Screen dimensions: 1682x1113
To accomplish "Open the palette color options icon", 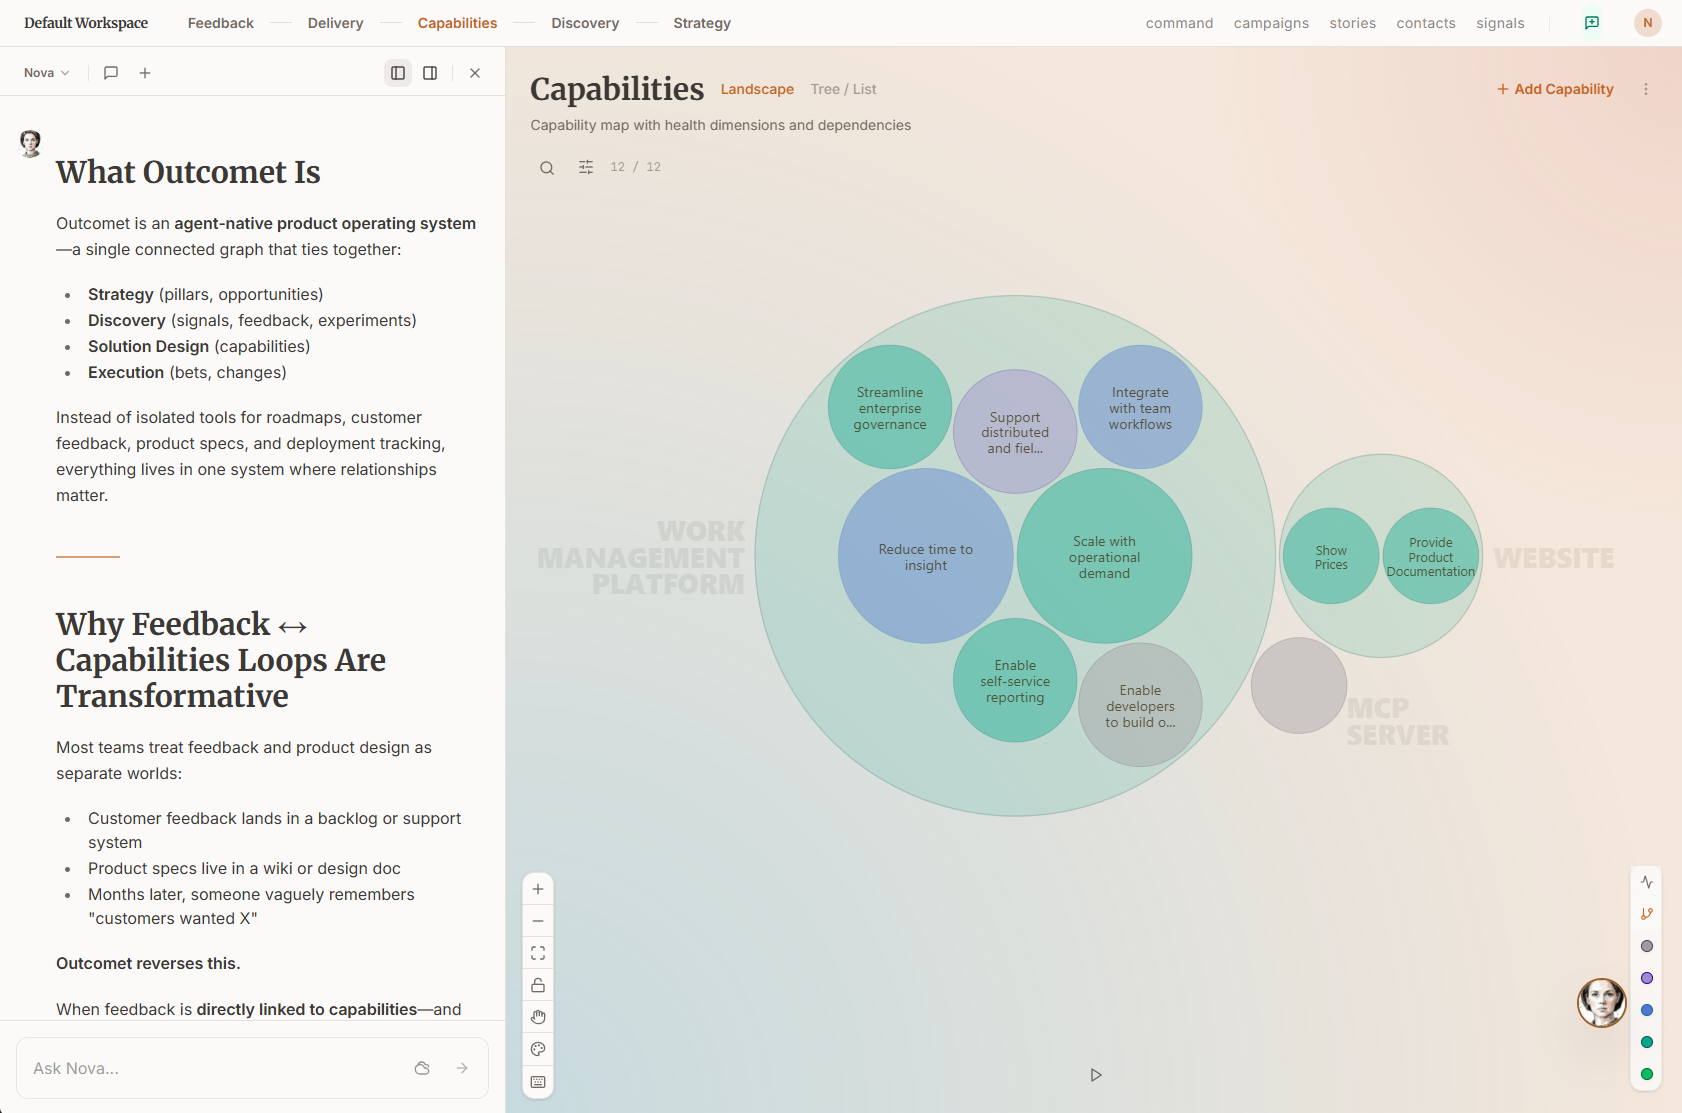I will (538, 1049).
